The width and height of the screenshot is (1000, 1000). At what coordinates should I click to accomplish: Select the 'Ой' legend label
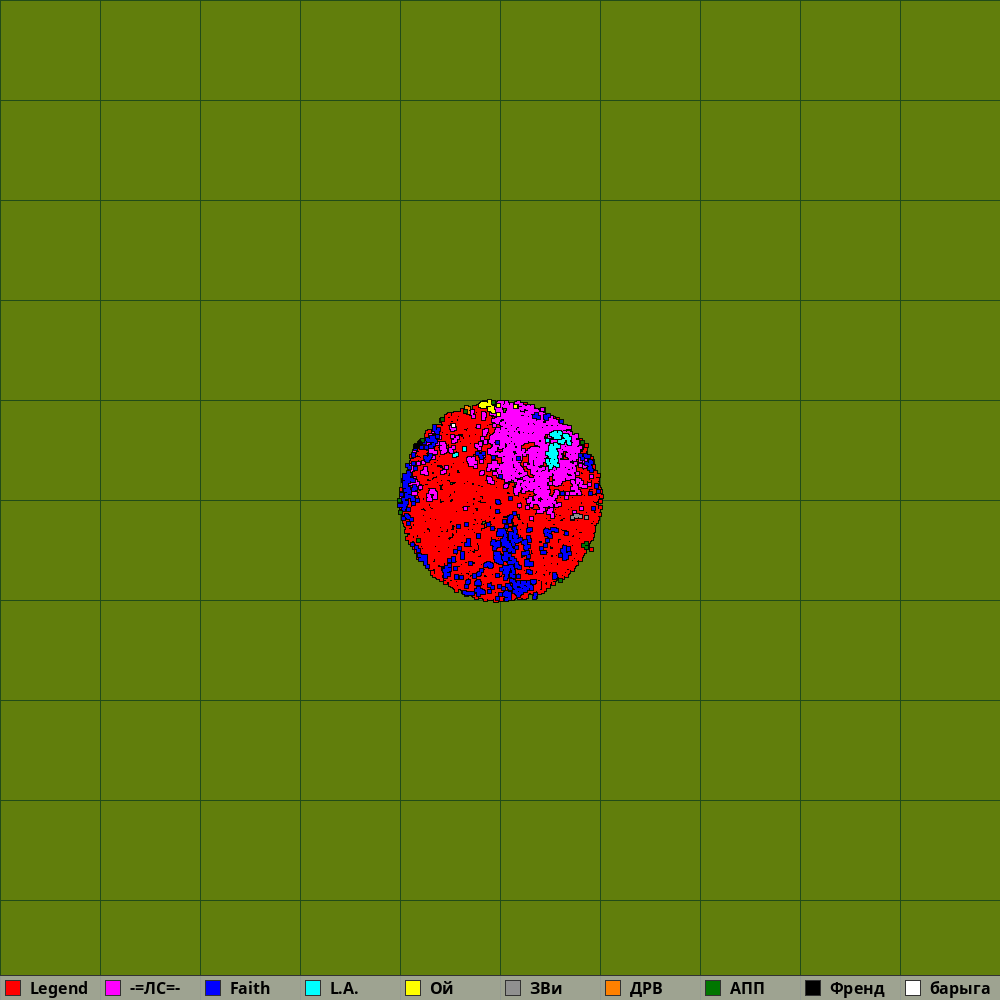tap(441, 988)
